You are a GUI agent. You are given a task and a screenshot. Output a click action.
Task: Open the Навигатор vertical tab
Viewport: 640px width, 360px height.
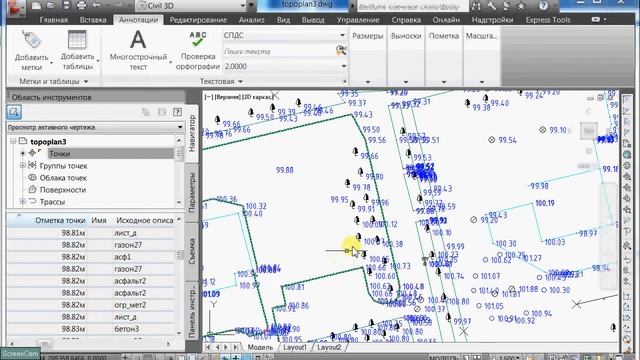(x=192, y=133)
